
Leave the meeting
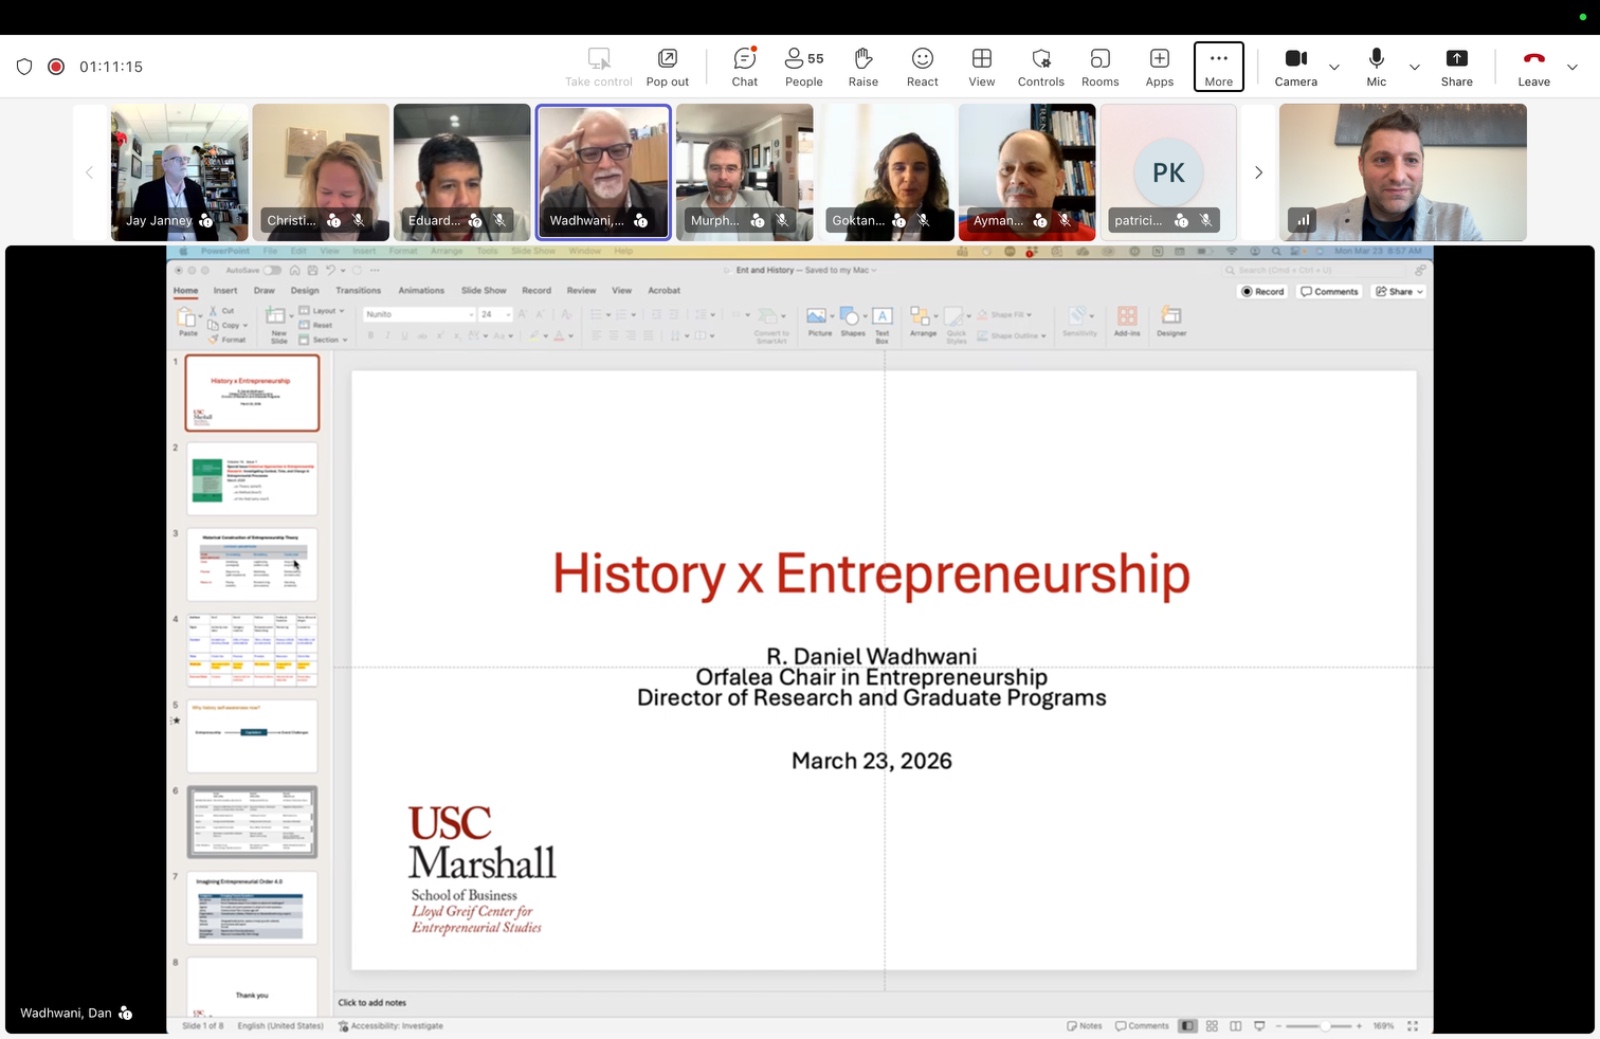coord(1533,67)
